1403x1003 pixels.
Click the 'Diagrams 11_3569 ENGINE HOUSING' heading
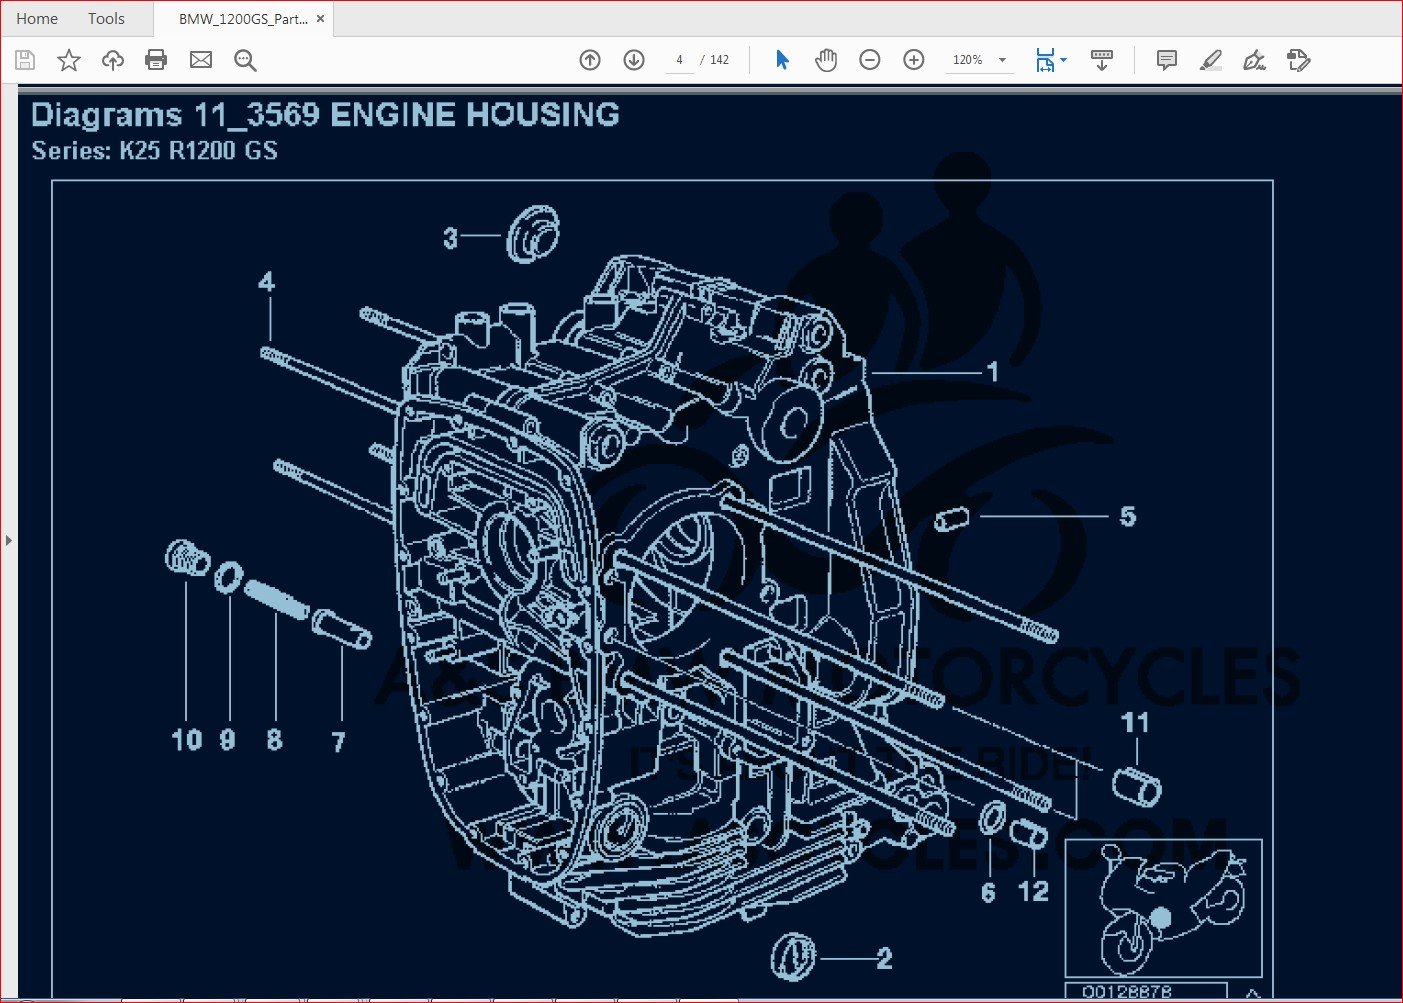[x=325, y=115]
